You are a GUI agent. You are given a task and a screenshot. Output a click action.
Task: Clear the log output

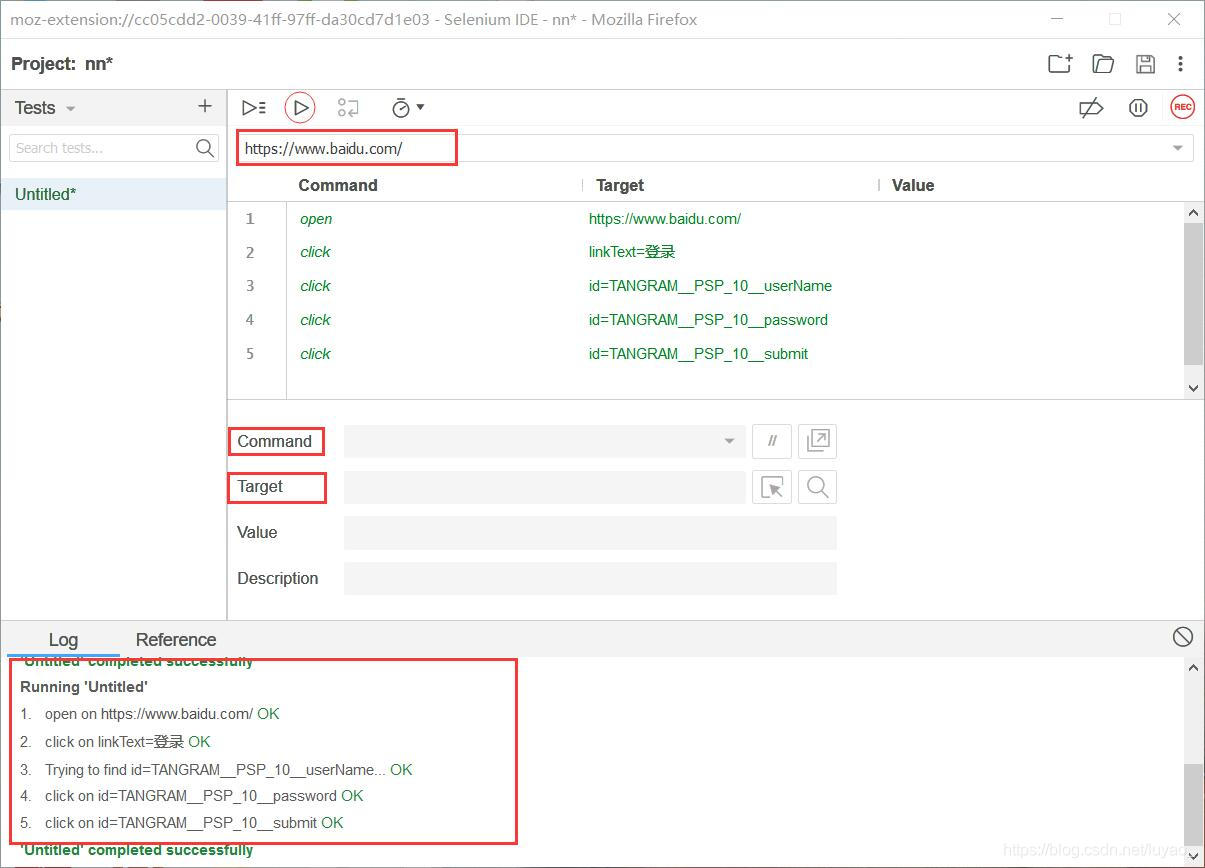pyautogui.click(x=1182, y=637)
